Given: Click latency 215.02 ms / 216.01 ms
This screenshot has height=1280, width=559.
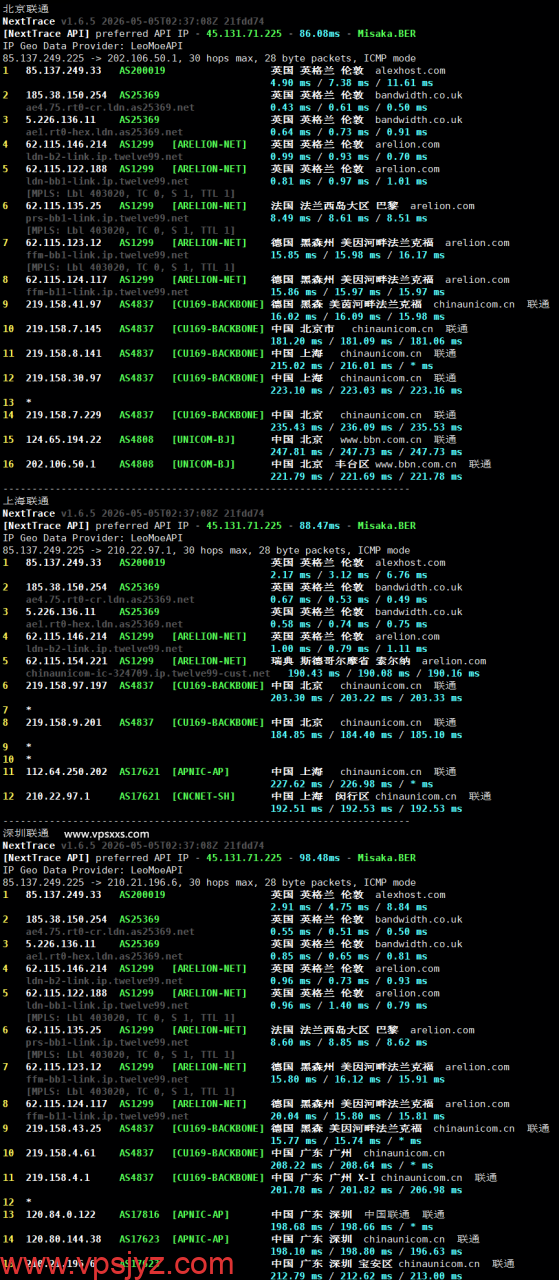Looking at the screenshot, I should pos(332,366).
